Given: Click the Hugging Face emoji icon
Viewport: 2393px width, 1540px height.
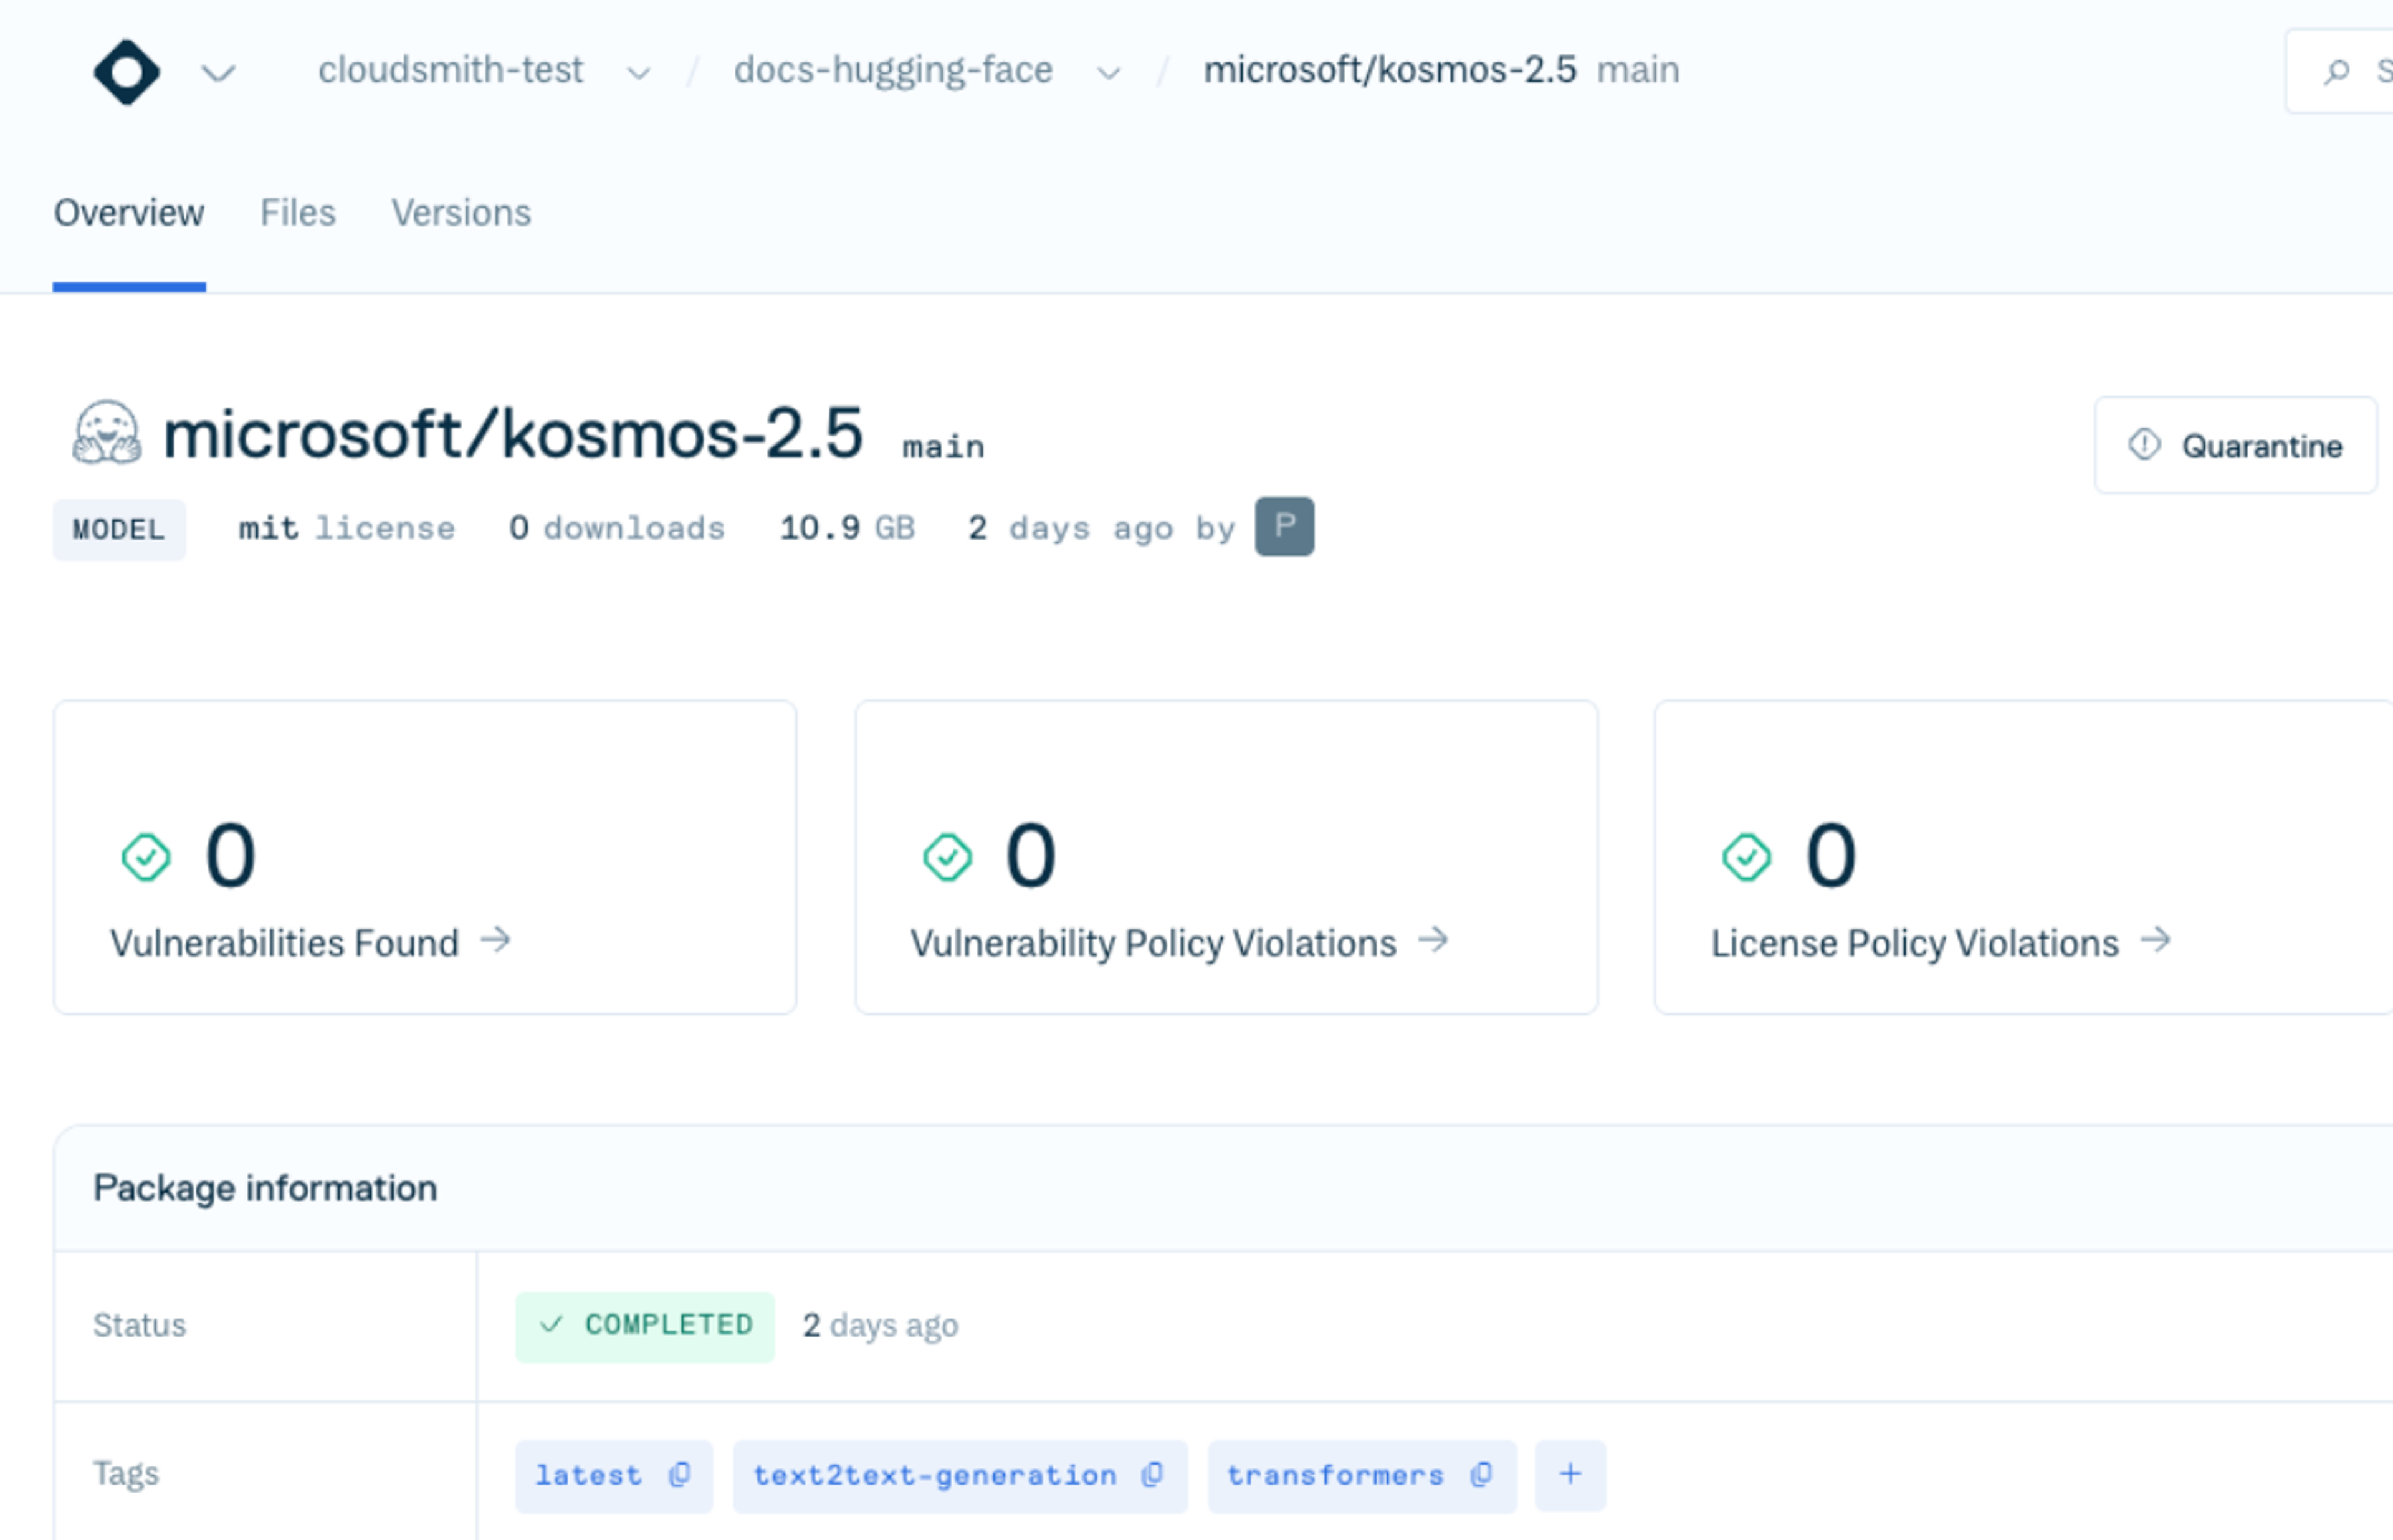Looking at the screenshot, I should (x=106, y=433).
